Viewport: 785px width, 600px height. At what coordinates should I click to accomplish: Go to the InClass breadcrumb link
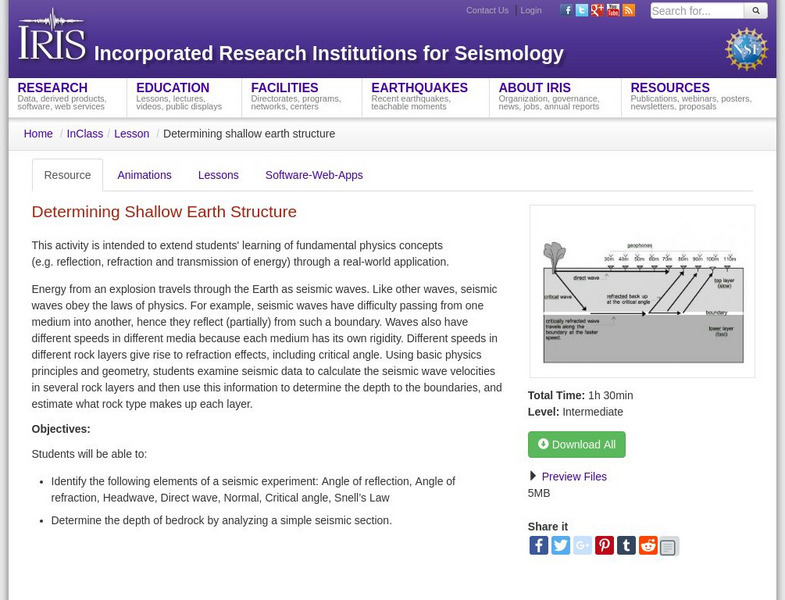pos(85,134)
